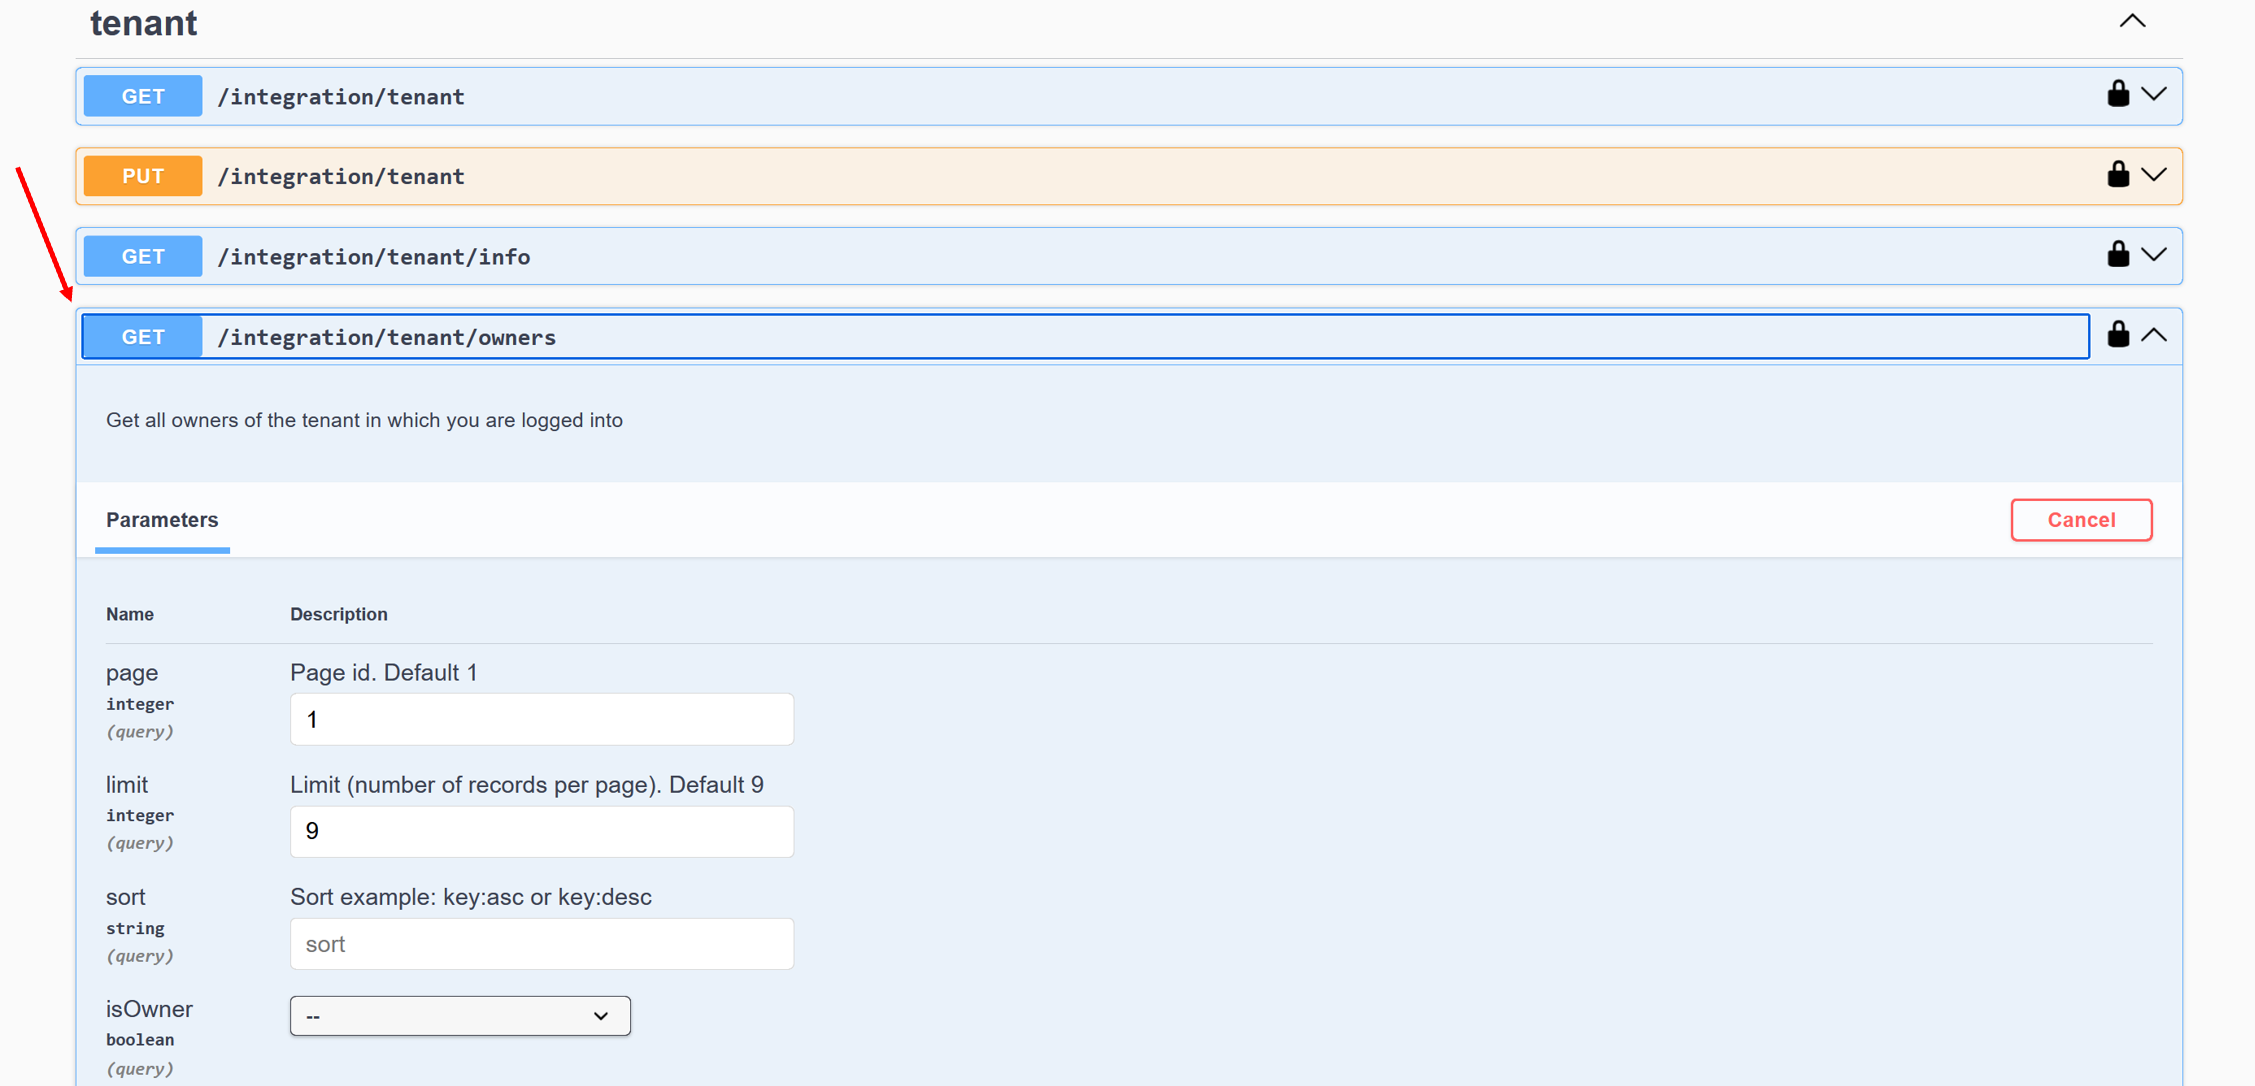Click /integration/tenant/owners path text
This screenshot has width=2255, height=1086.
point(386,337)
